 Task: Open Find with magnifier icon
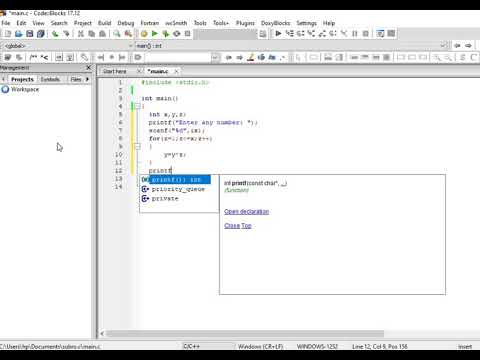117,34
